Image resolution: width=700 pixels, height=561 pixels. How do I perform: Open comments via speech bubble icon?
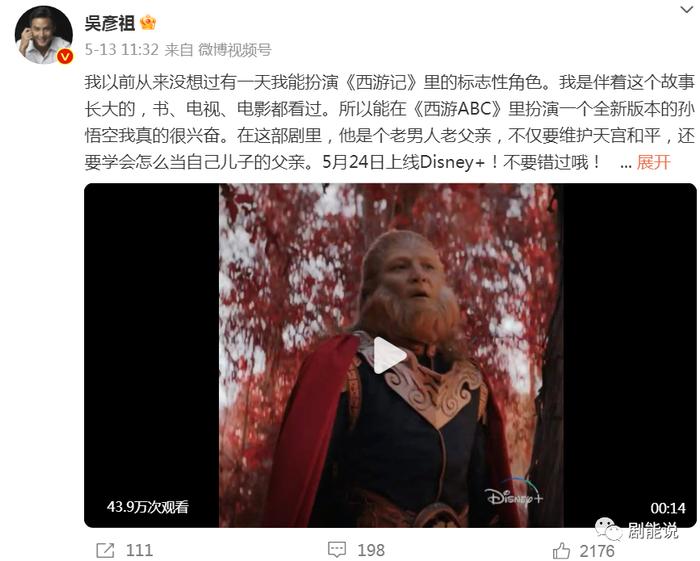click(x=337, y=549)
